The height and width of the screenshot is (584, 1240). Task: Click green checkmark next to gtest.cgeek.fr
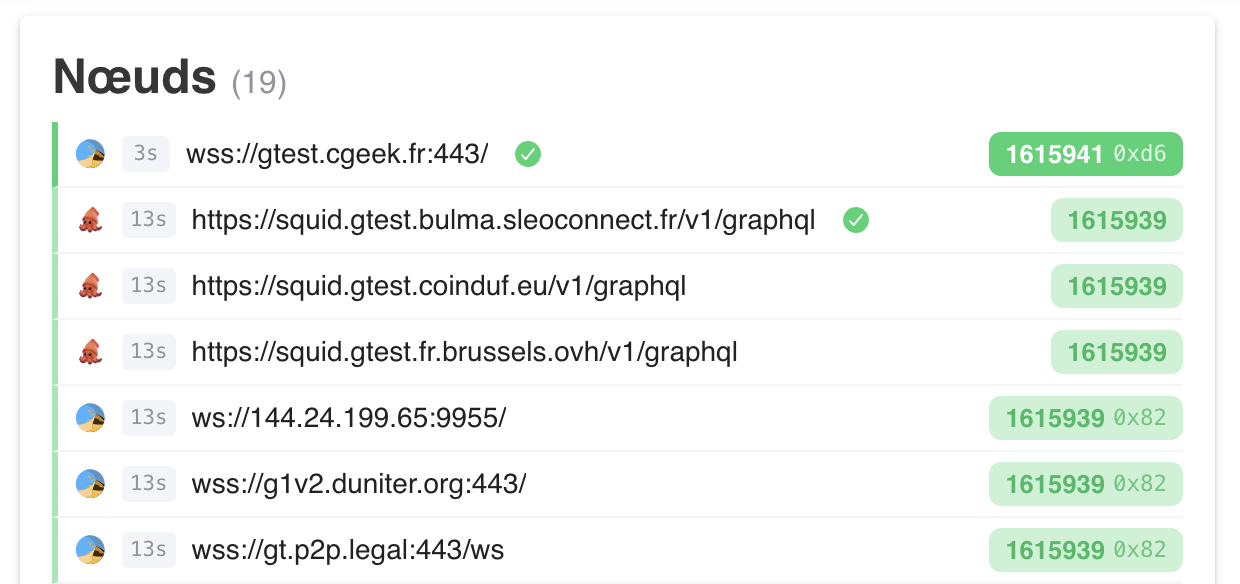tap(528, 154)
